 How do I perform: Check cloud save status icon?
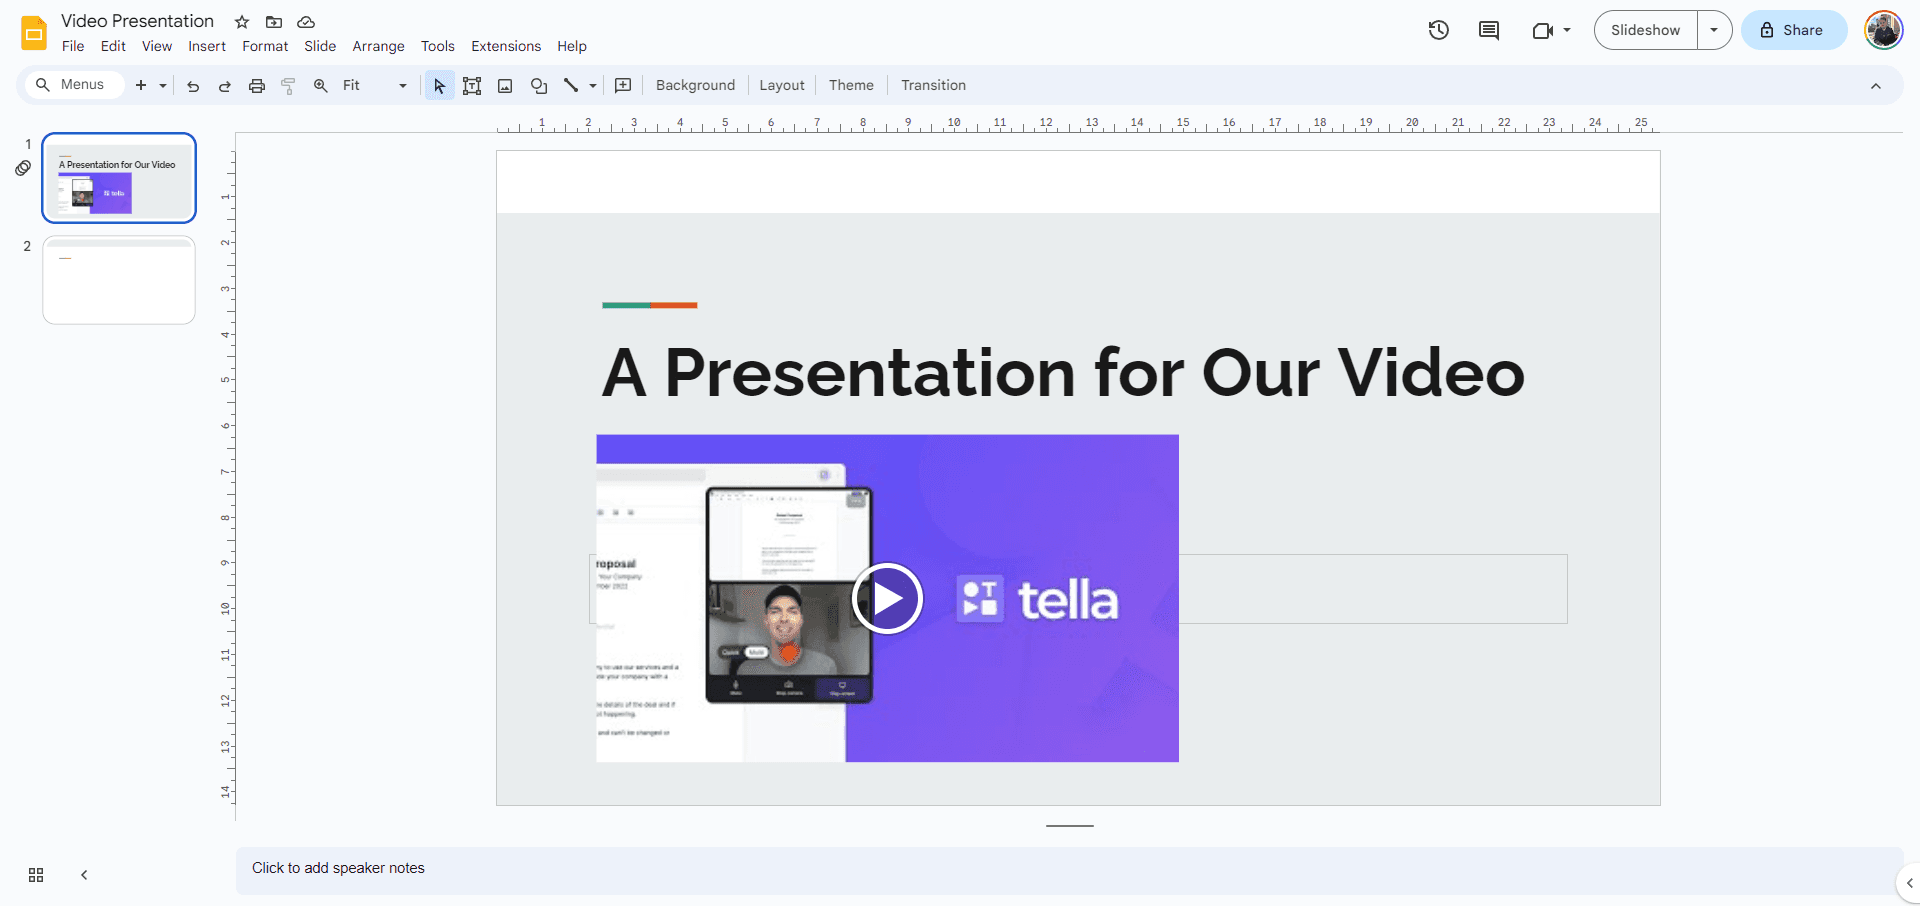(306, 22)
